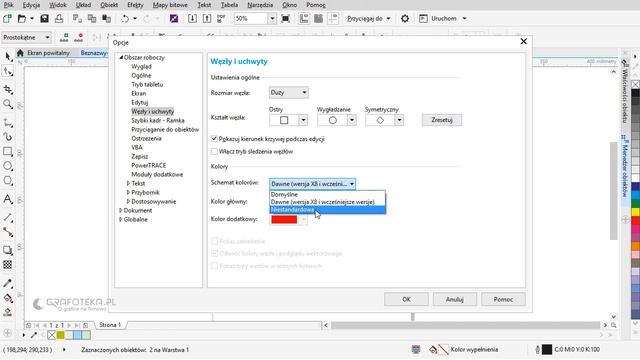Click the Schemat kolorów combo box
The image size is (640, 360).
click(312, 184)
